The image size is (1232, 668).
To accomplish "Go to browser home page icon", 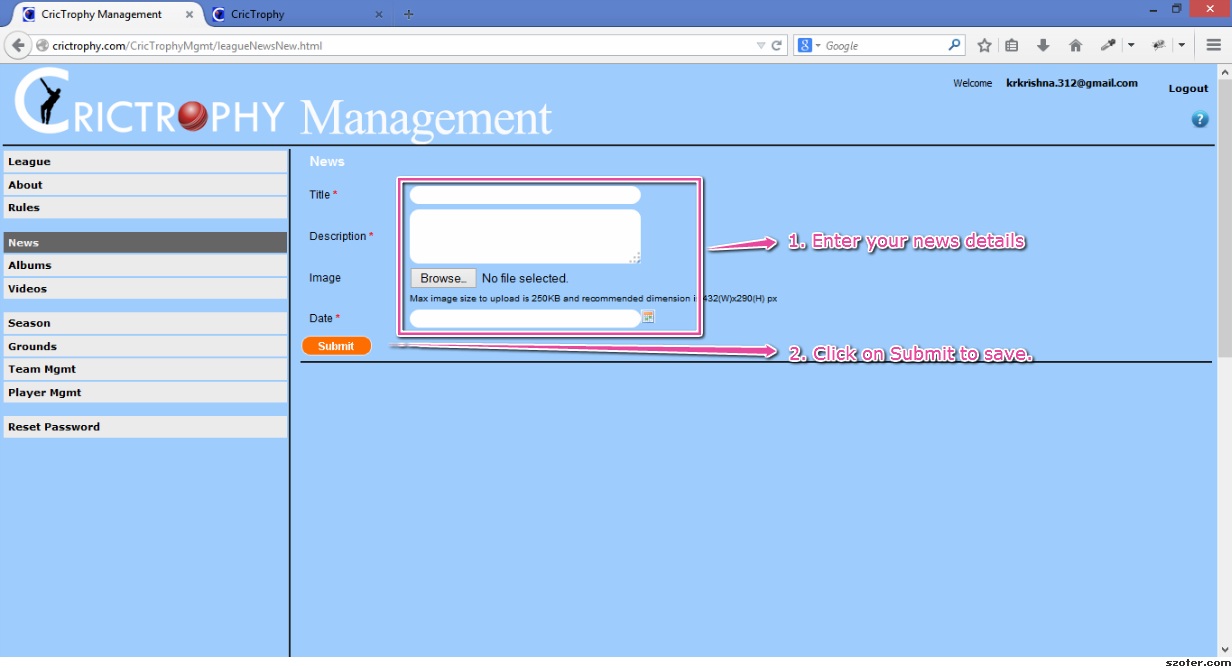I will coord(1075,45).
